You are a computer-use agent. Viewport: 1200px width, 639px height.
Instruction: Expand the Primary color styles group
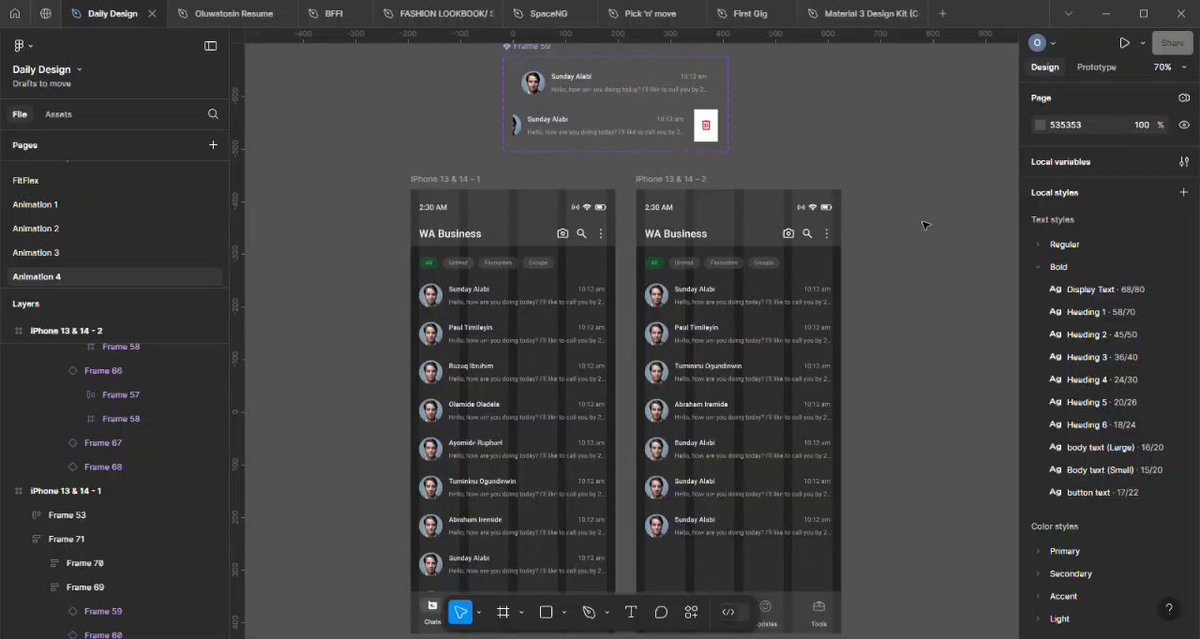click(x=1037, y=551)
